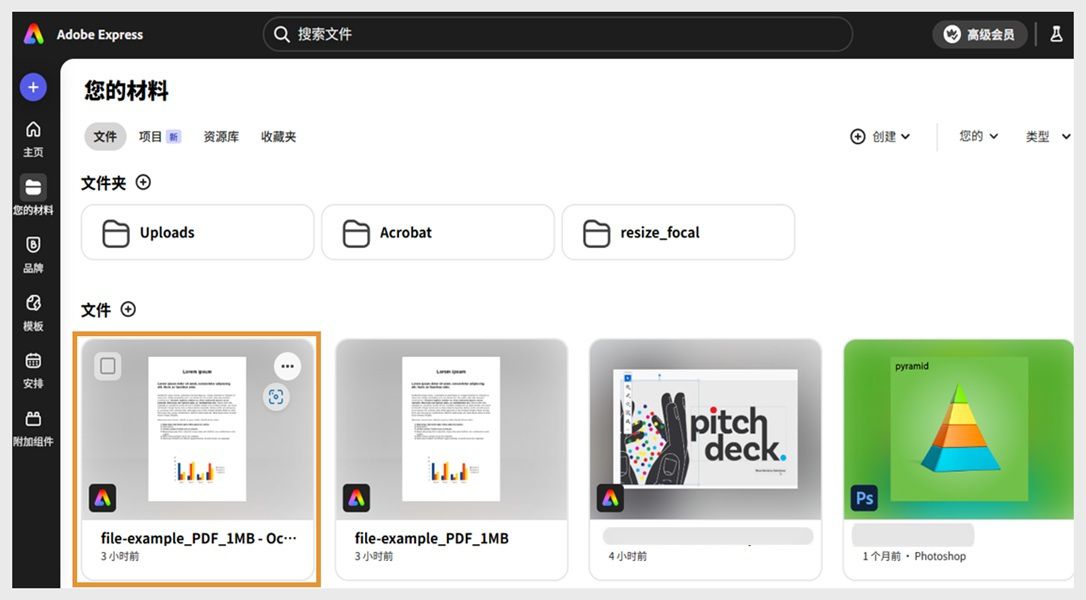Open the Uploads folder

[196, 231]
